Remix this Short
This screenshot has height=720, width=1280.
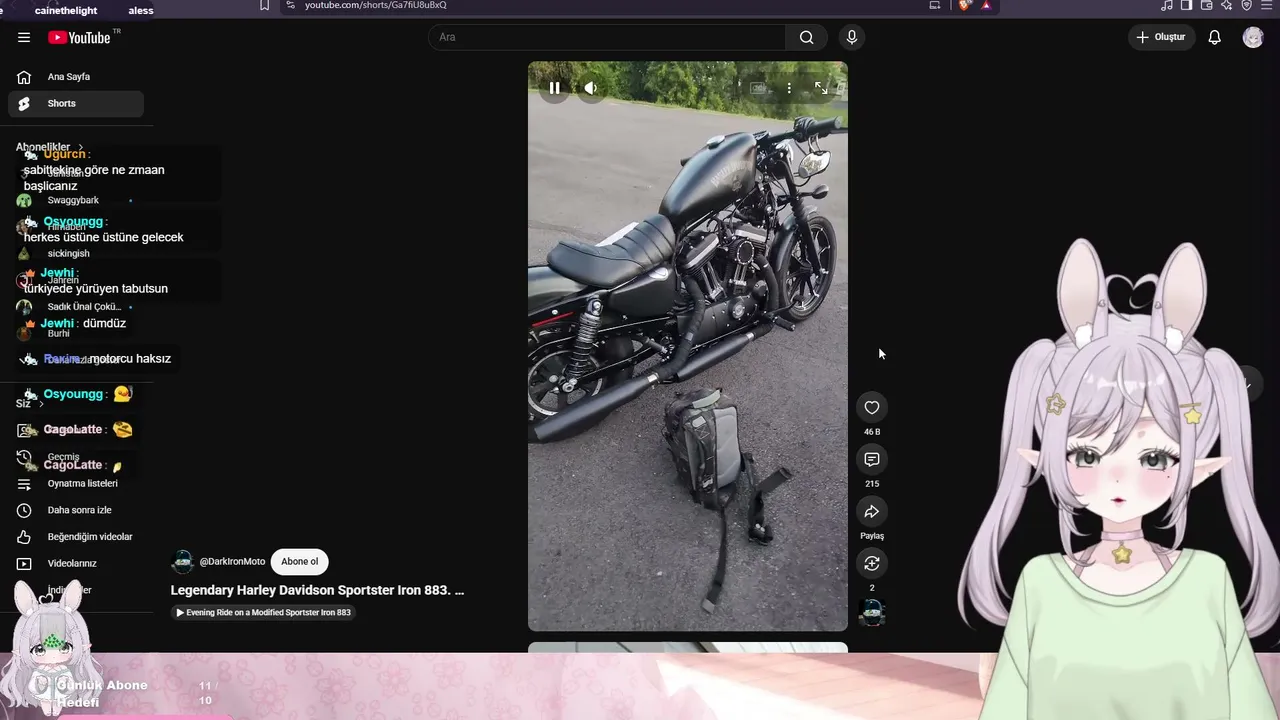(x=872, y=563)
